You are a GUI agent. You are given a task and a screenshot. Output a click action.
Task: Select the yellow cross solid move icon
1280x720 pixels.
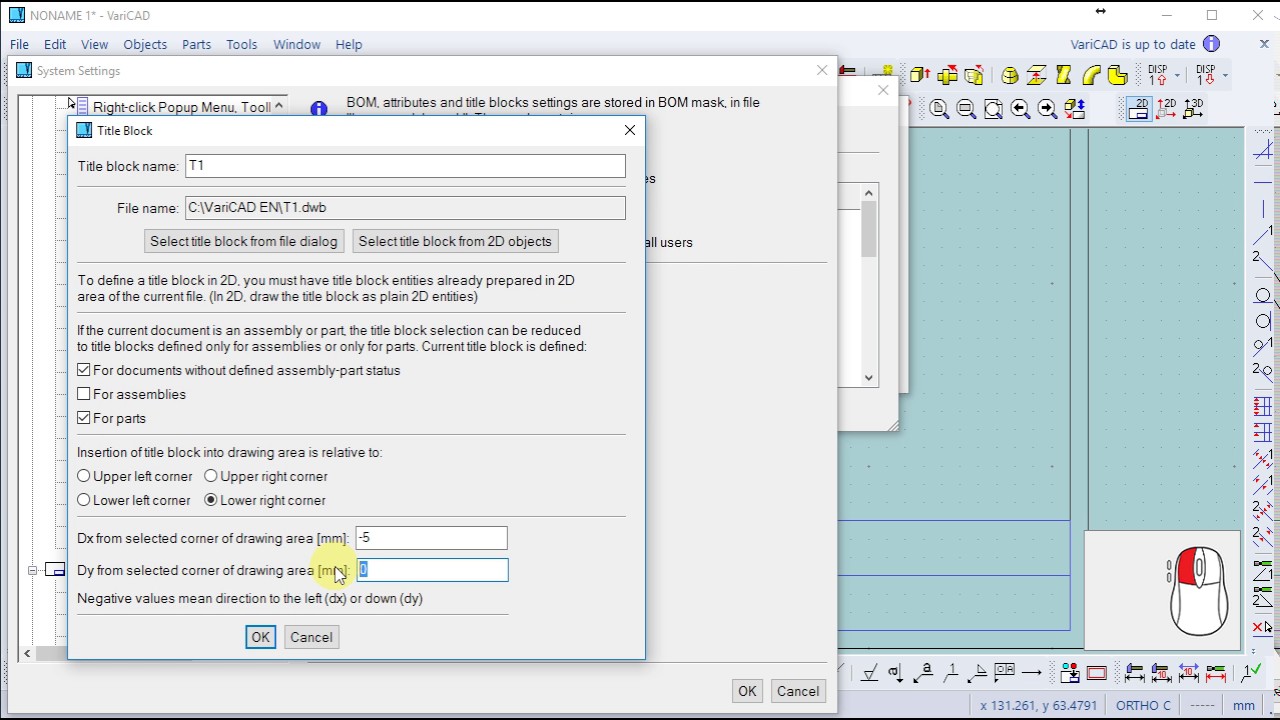(x=948, y=75)
